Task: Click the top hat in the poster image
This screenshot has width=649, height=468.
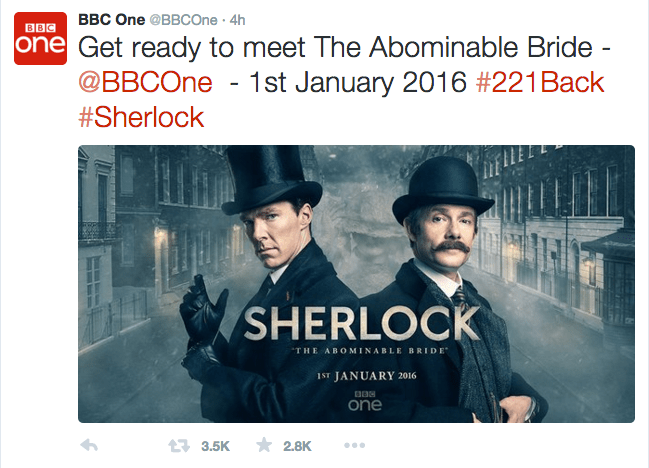Action: [x=271, y=180]
